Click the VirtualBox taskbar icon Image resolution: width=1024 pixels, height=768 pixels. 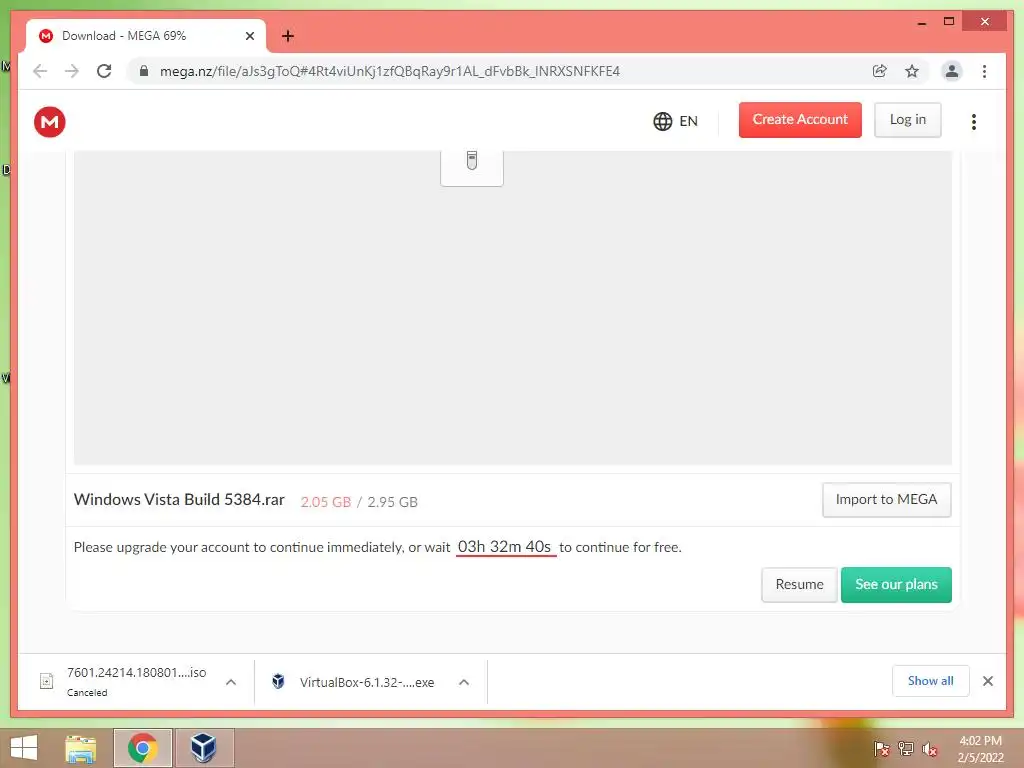click(204, 748)
